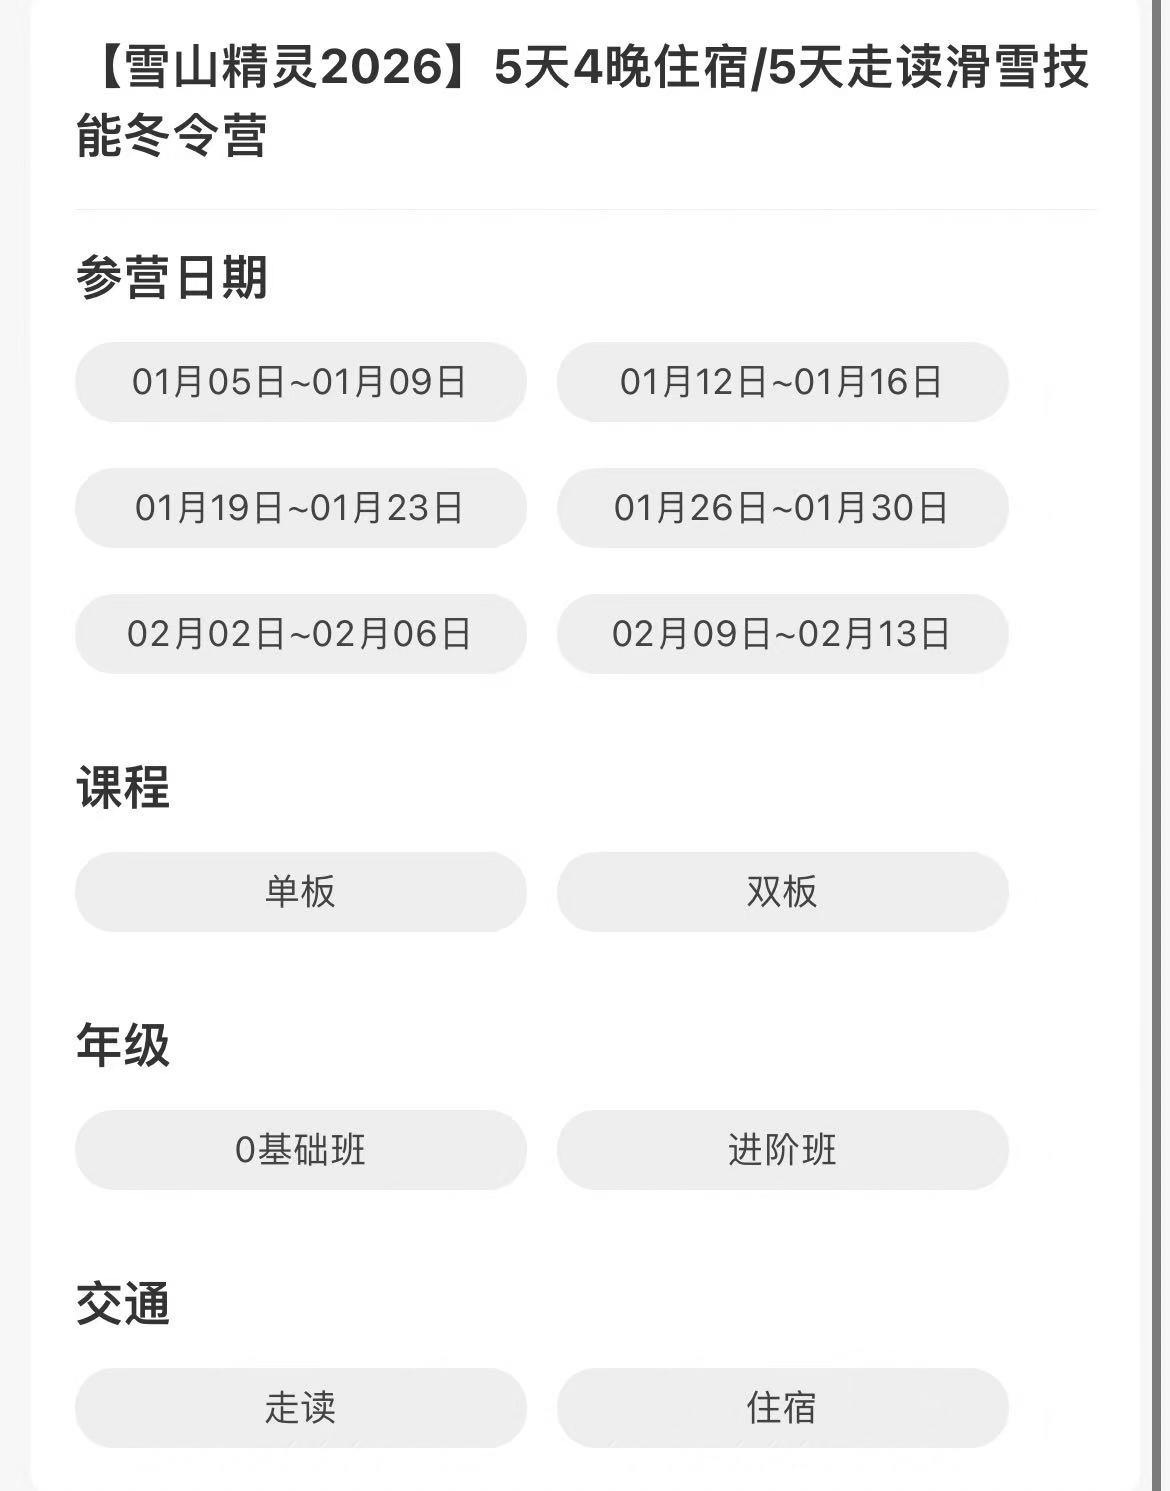Select camp dates 01月26日~01月30日
The height and width of the screenshot is (1491, 1170).
pos(782,508)
